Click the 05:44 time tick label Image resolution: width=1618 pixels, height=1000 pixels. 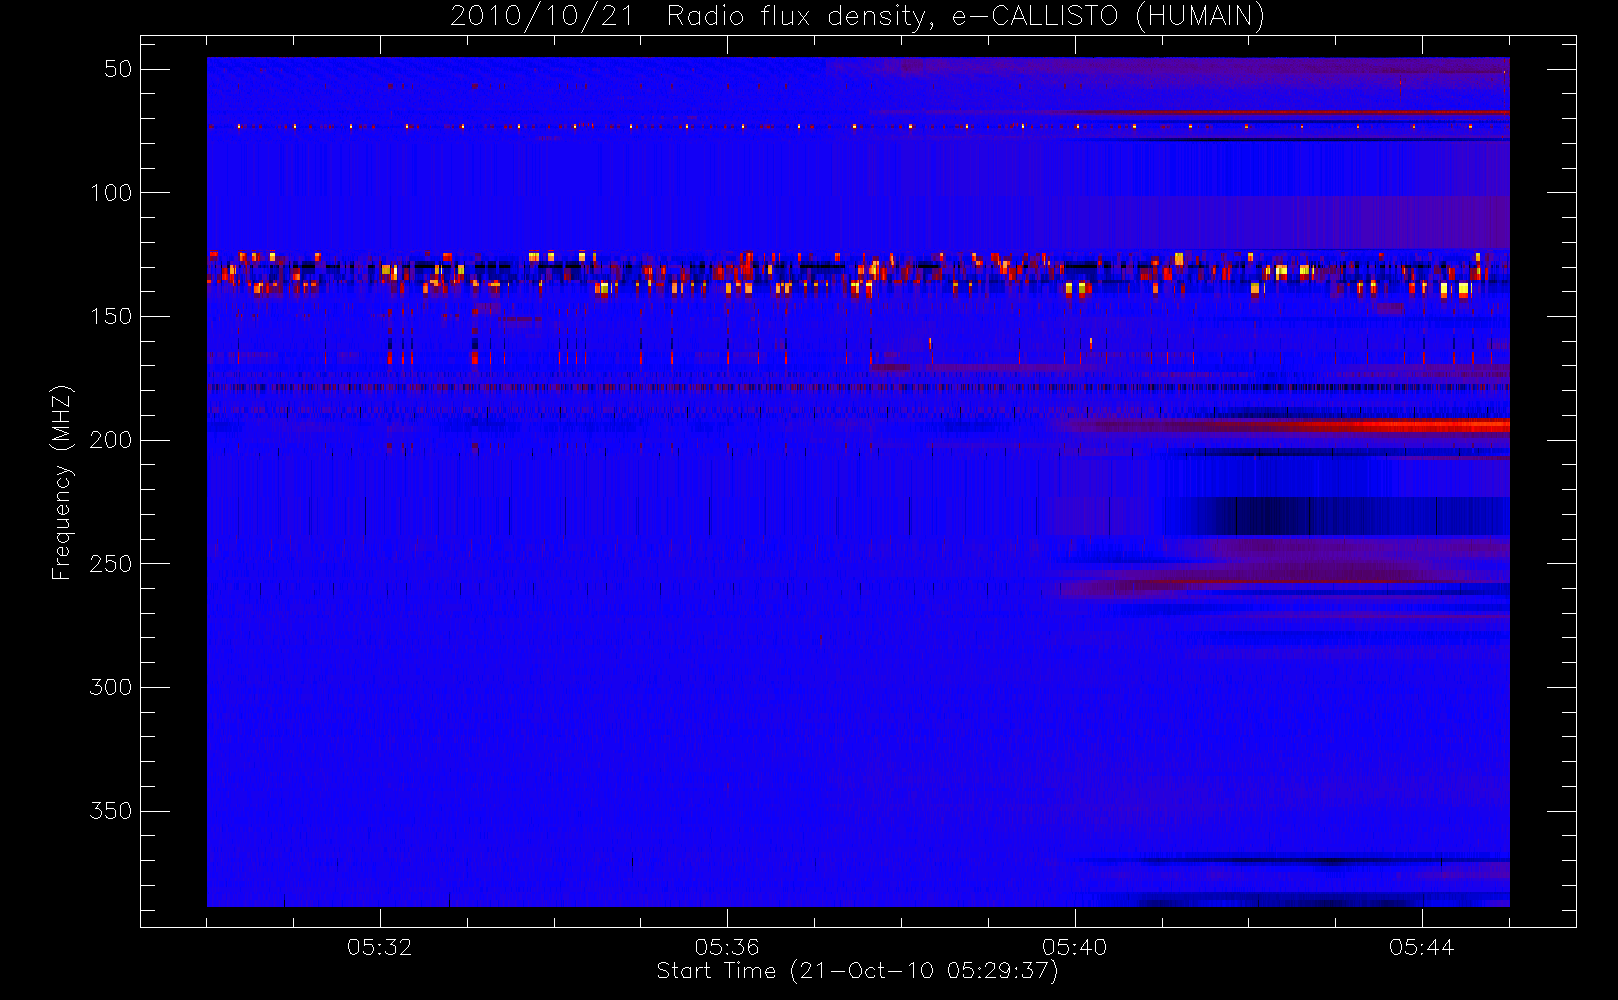tap(1422, 947)
